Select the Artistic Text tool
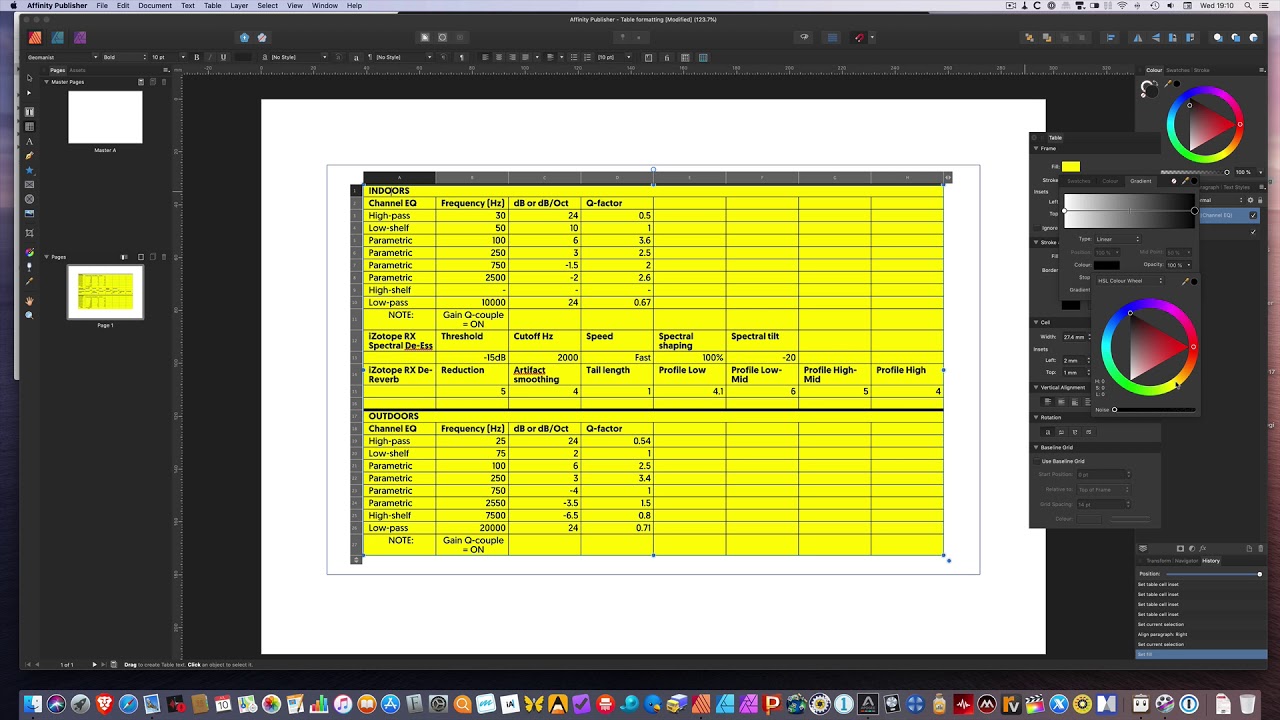 29,142
